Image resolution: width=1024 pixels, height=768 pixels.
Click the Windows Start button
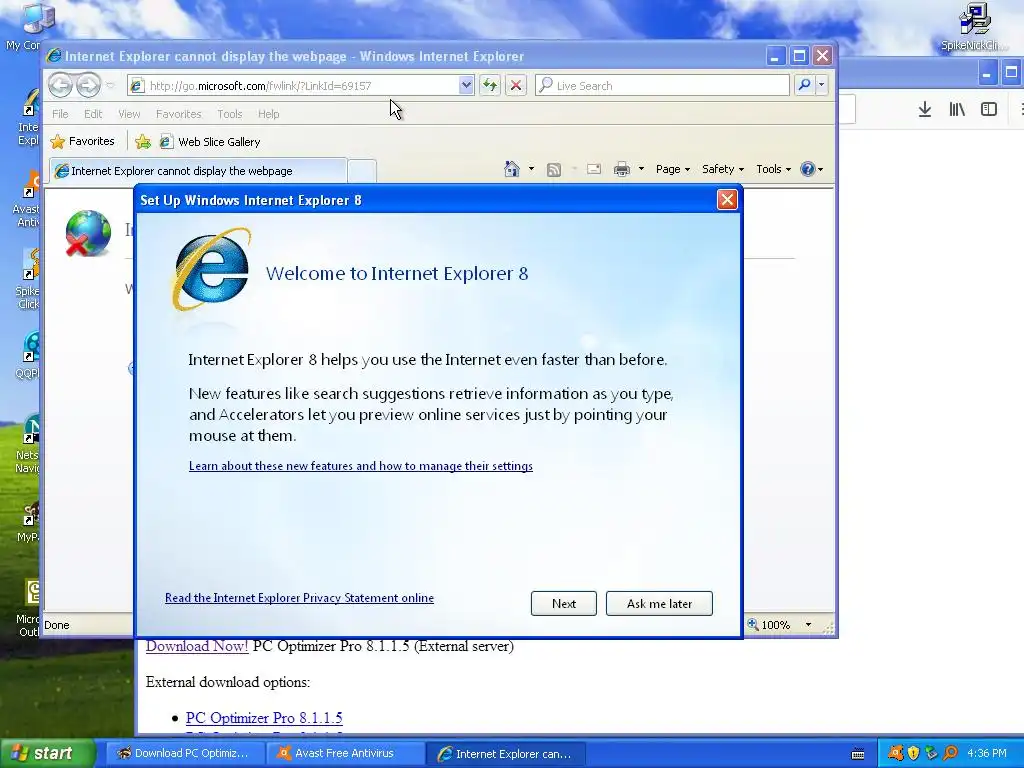[47, 753]
